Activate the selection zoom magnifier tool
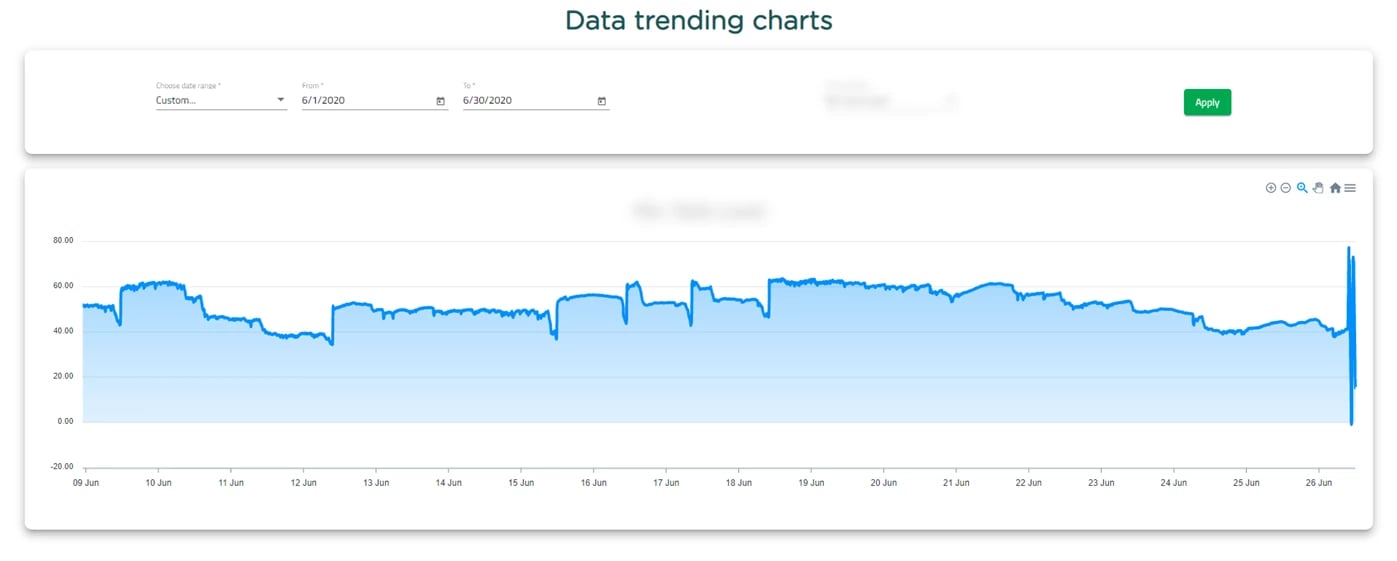 click(x=1302, y=188)
